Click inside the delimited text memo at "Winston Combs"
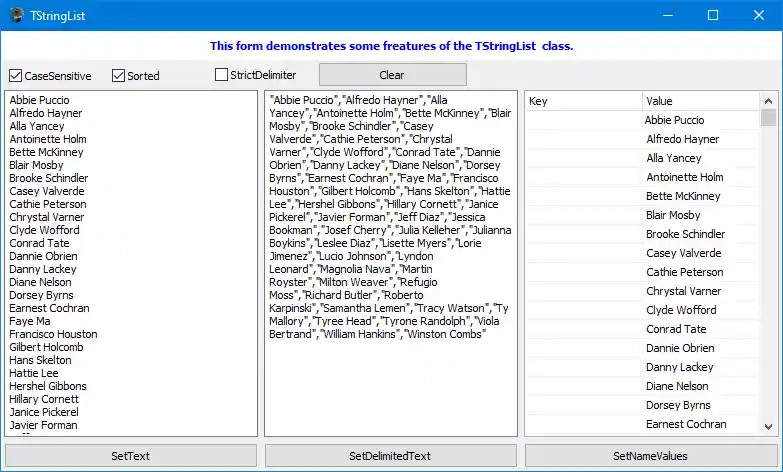The height and width of the screenshot is (472, 783). point(444,334)
